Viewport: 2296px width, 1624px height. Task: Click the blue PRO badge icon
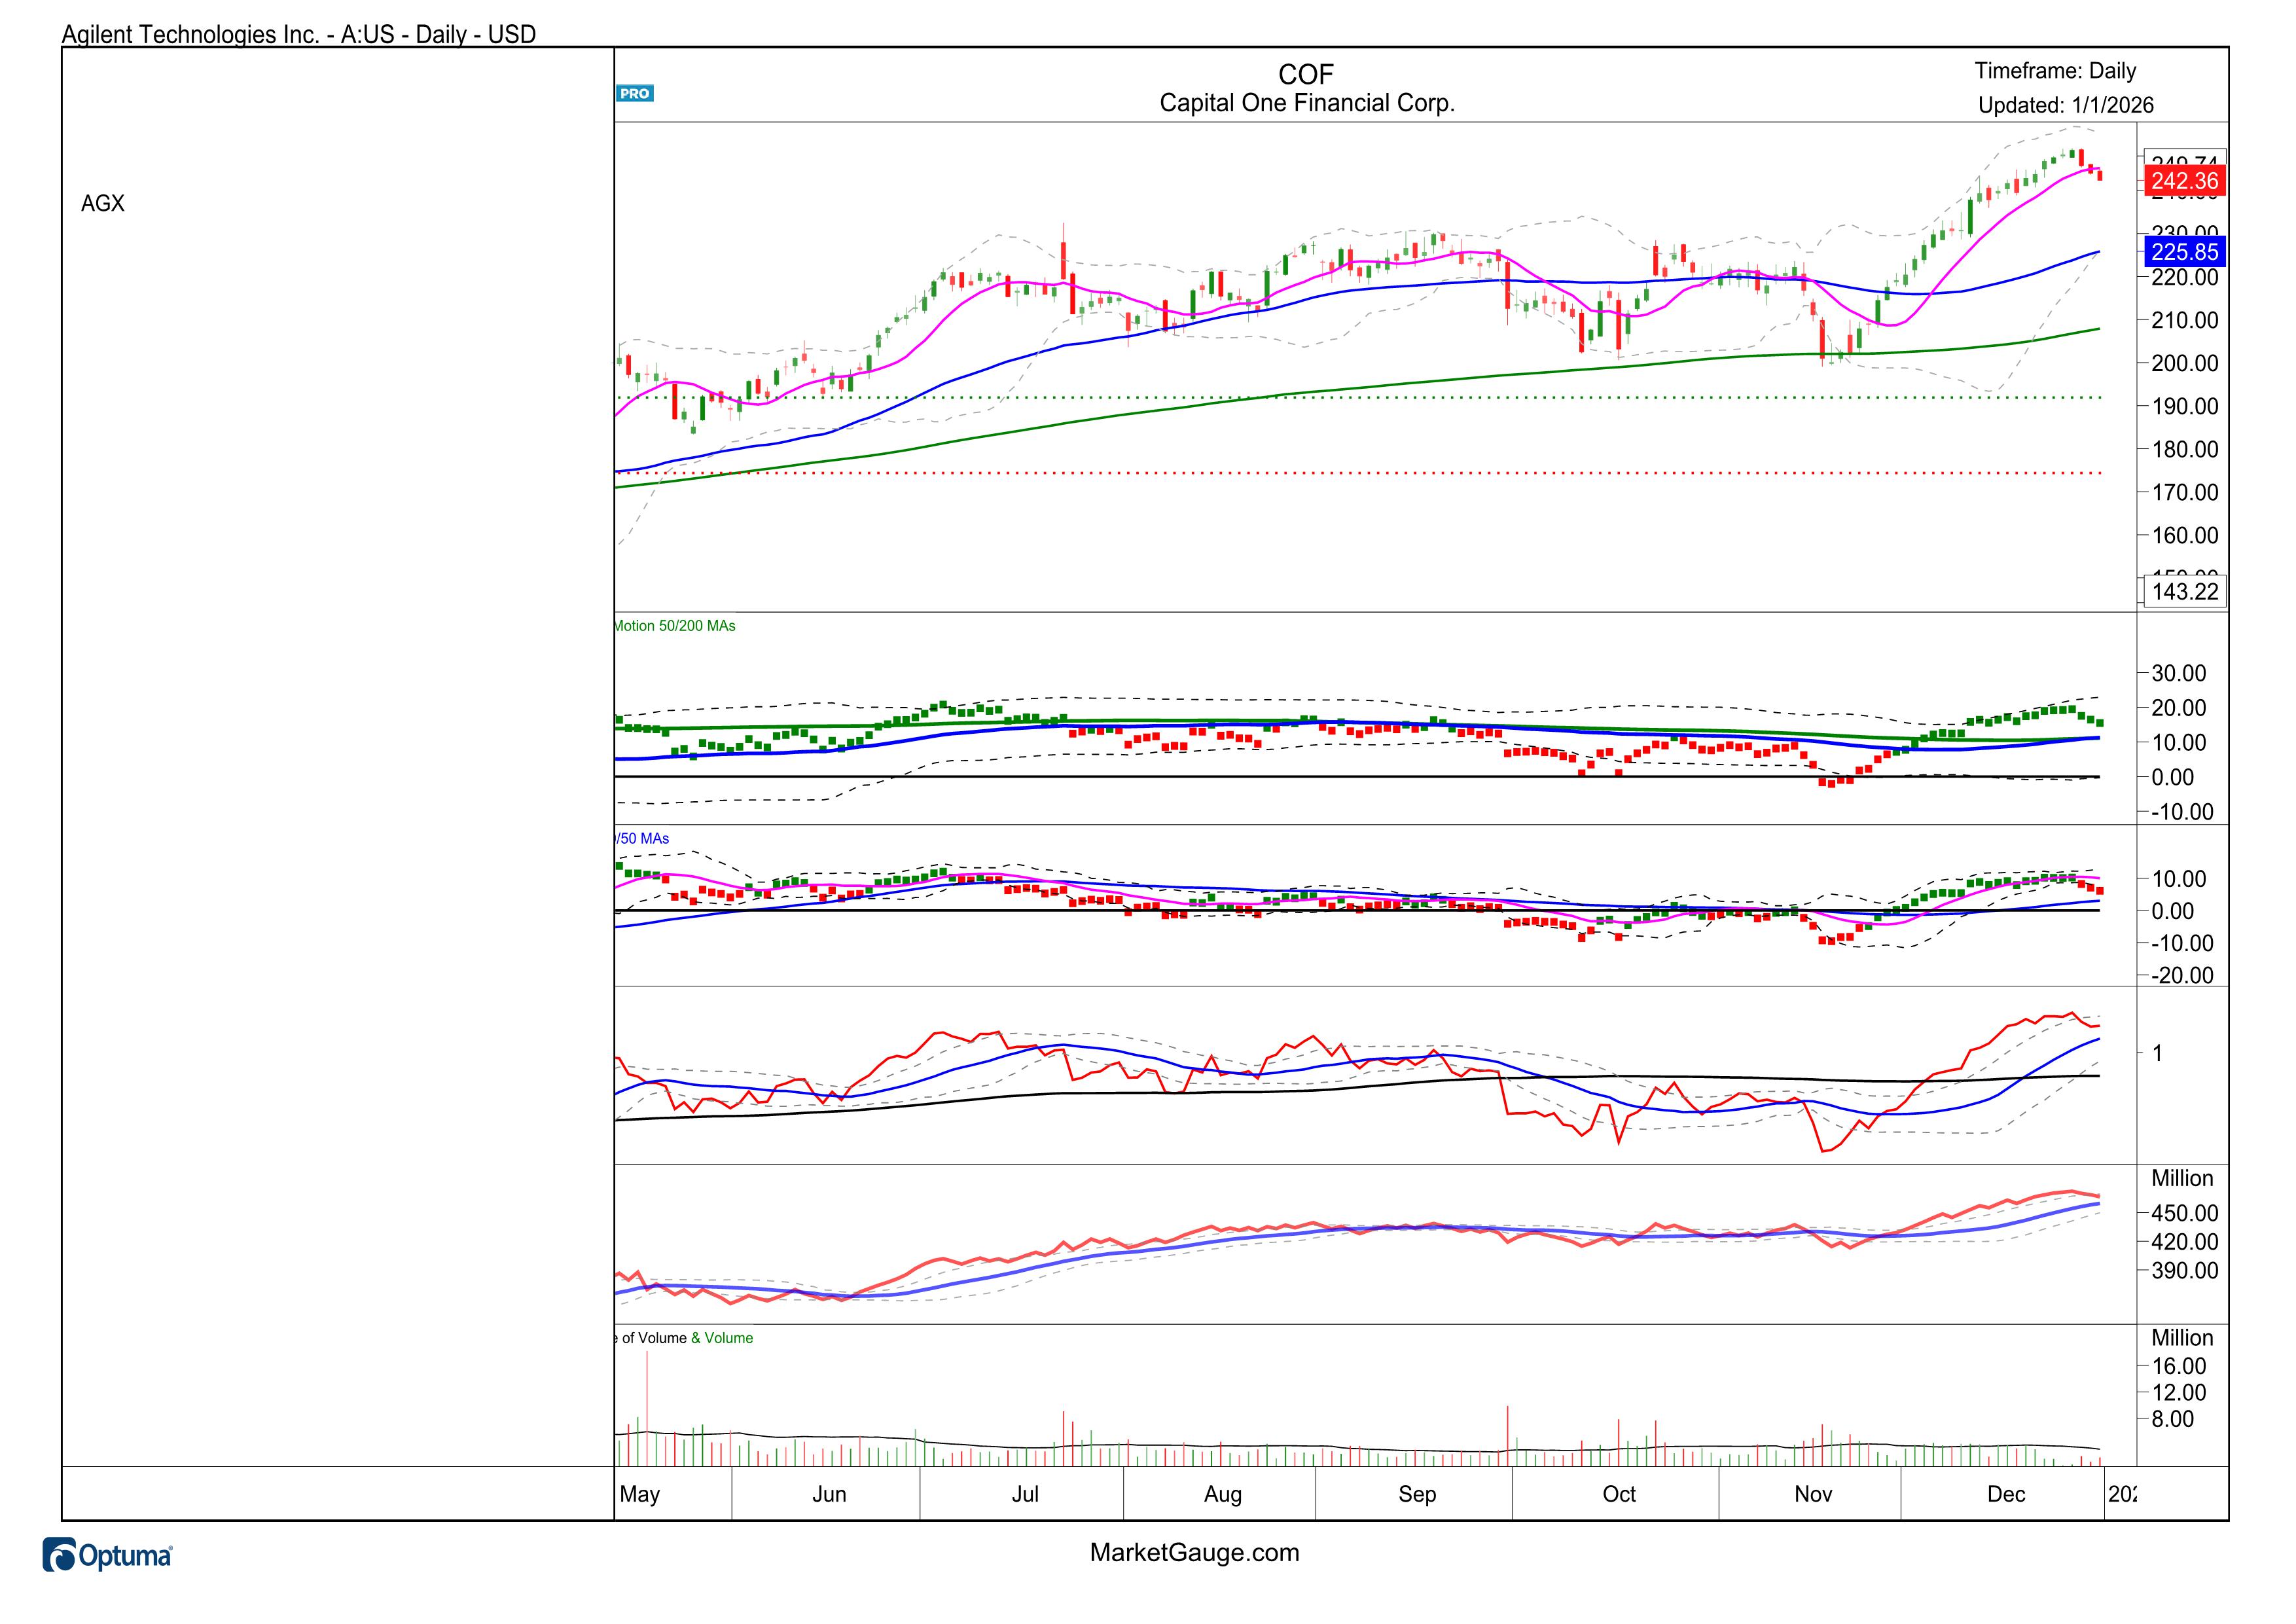tap(634, 94)
